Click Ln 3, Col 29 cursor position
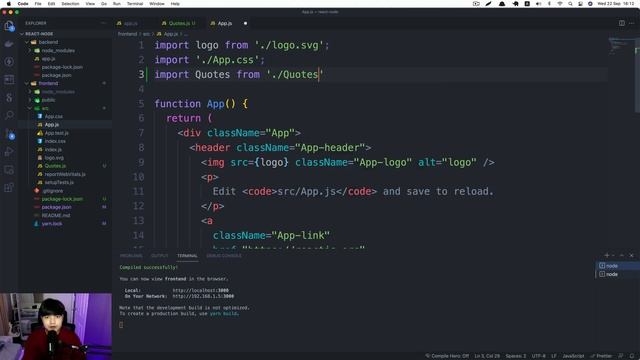The height and width of the screenshot is (360, 640). (x=487, y=356)
